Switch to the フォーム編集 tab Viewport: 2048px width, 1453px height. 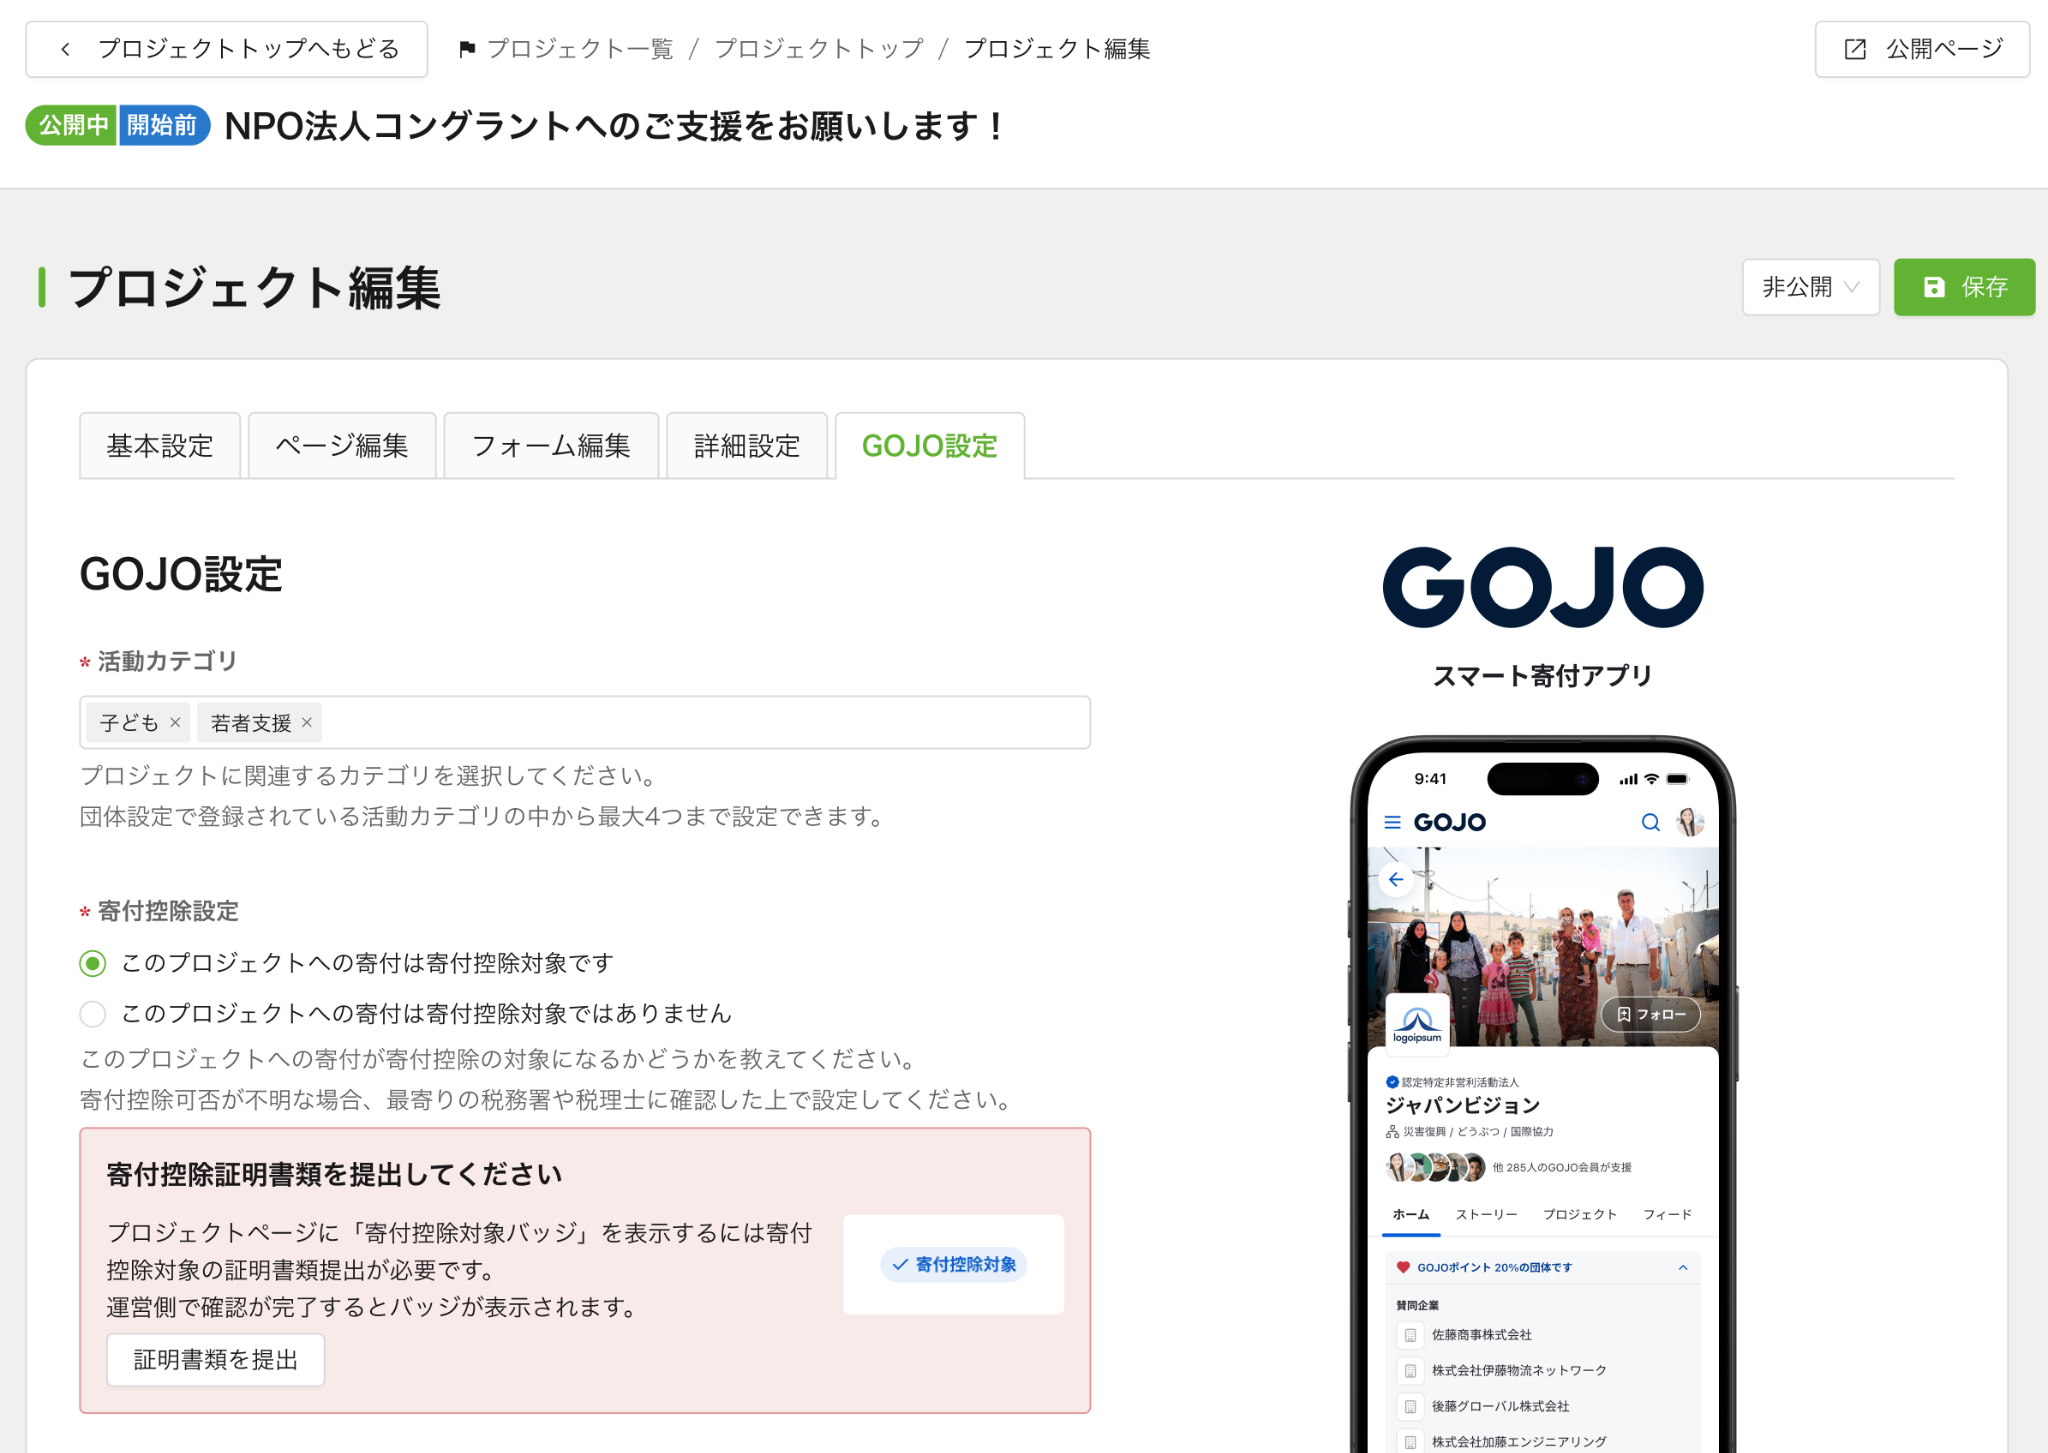(551, 446)
